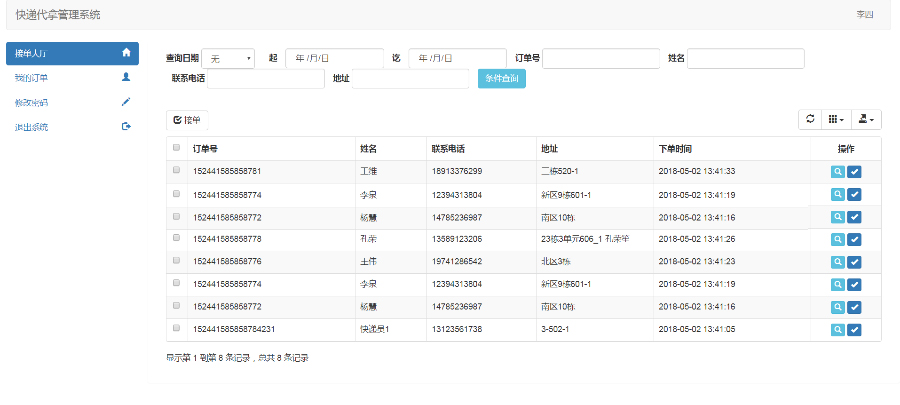The height and width of the screenshot is (405, 900).
Task: Click the time 2018-05-02 13:41:26
Action: [697, 239]
